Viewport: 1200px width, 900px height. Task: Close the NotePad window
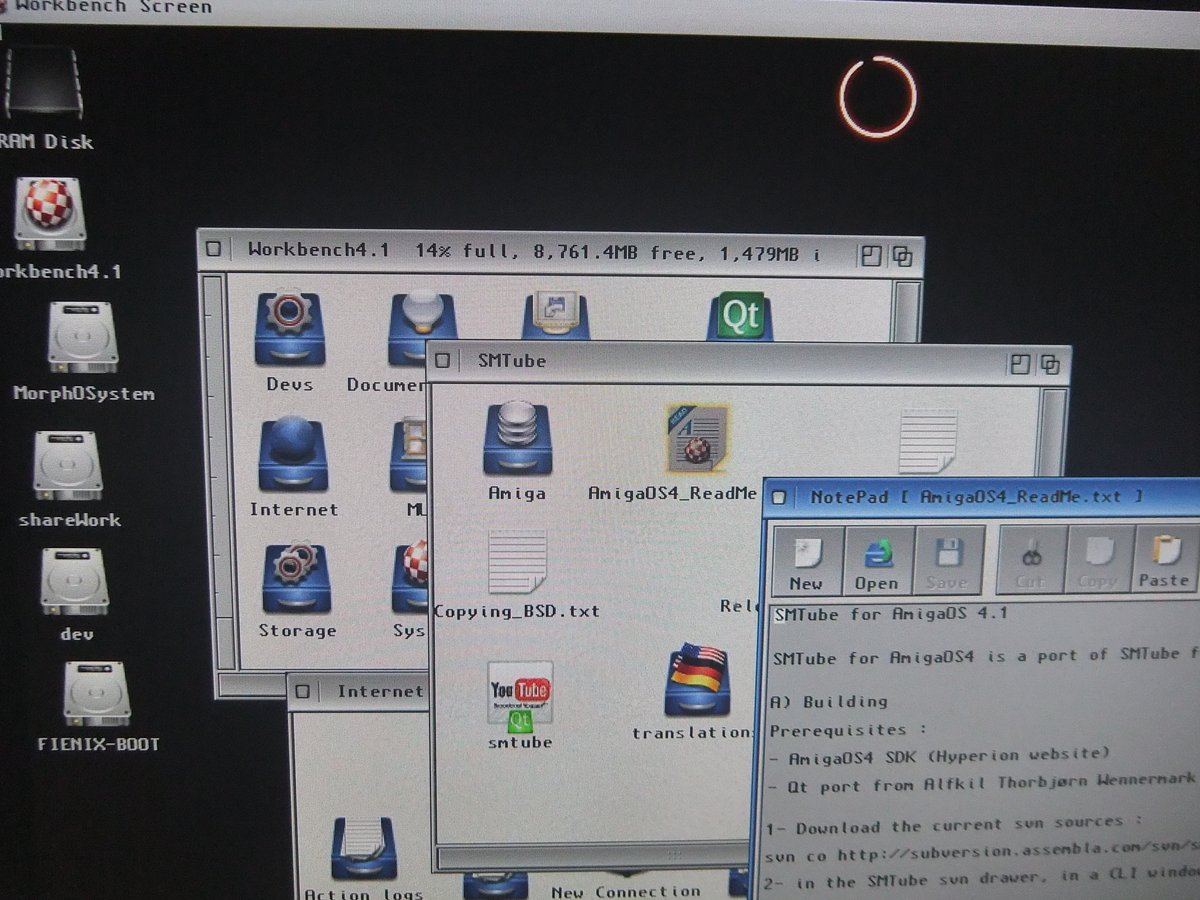[x=779, y=498]
